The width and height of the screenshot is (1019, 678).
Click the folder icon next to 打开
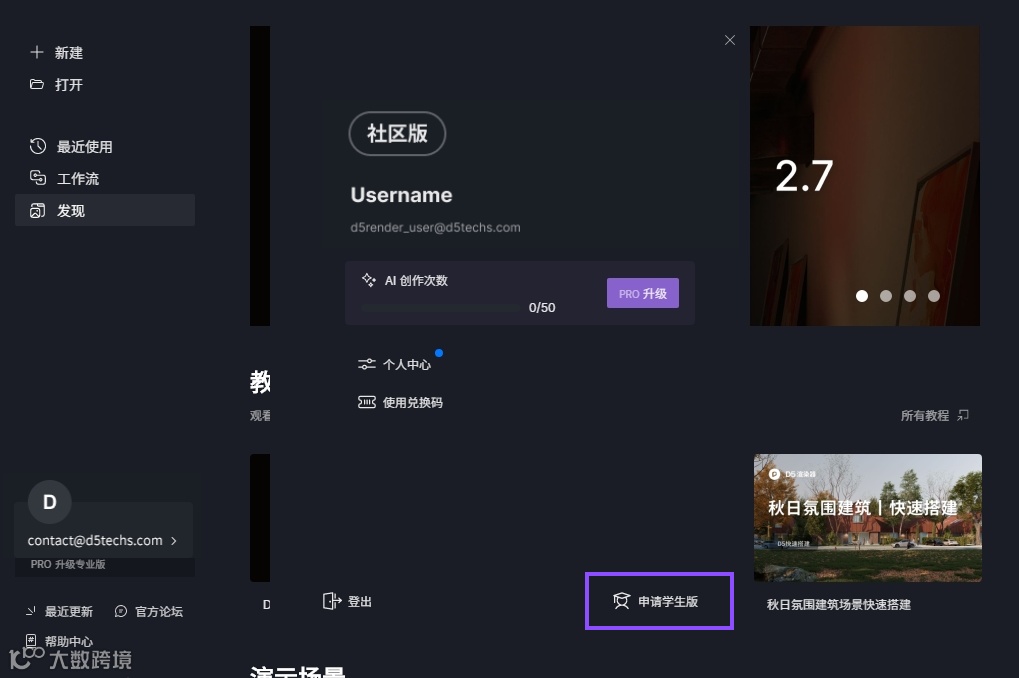37,85
